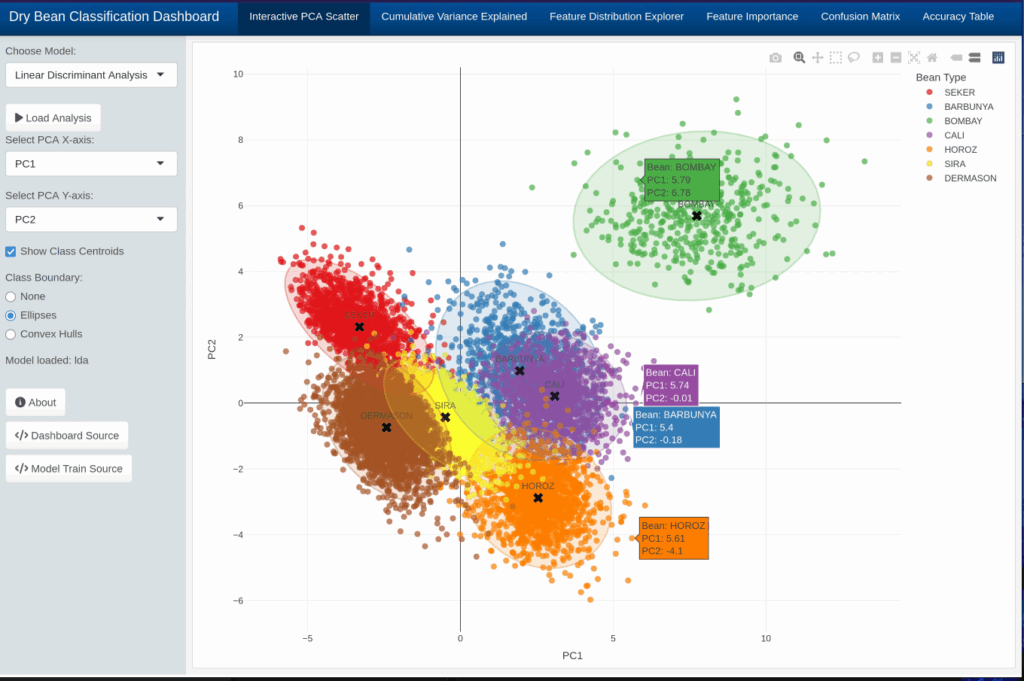Open the Confusion Matrix tab
1024x681 pixels.
click(x=860, y=17)
